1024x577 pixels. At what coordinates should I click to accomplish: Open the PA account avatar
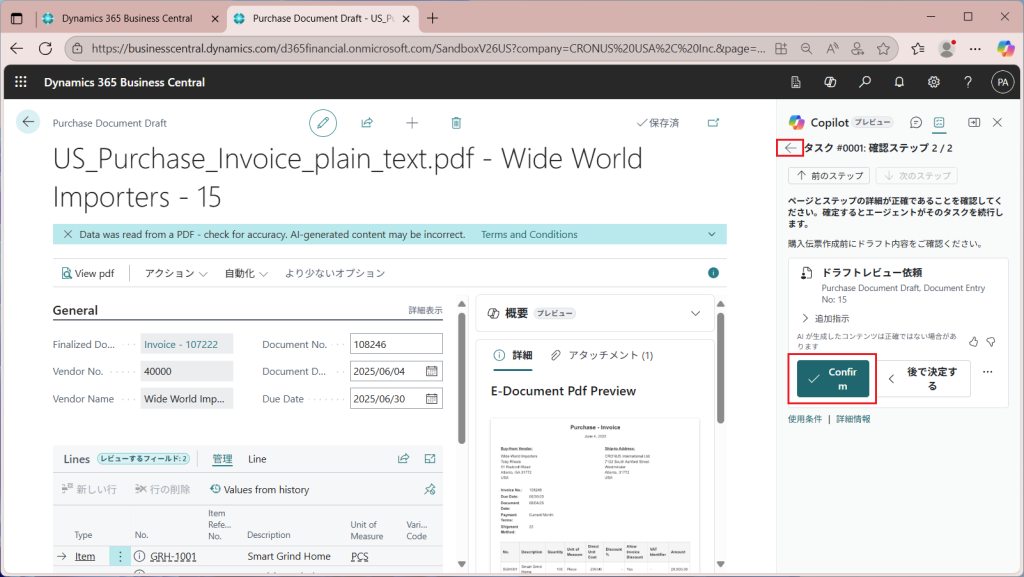coord(1002,82)
